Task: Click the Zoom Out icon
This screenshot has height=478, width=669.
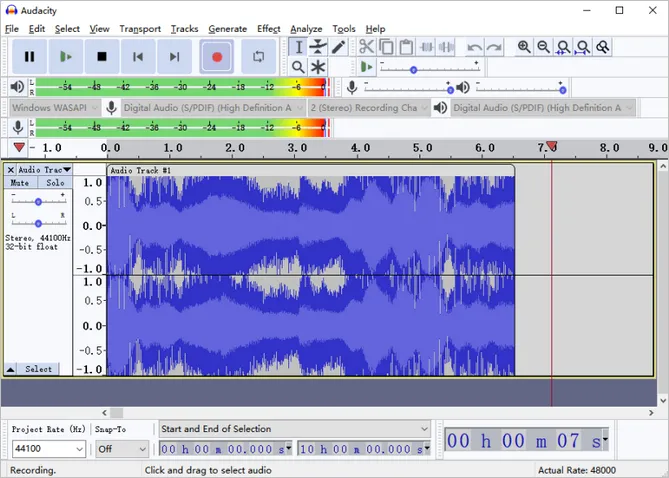Action: [544, 47]
